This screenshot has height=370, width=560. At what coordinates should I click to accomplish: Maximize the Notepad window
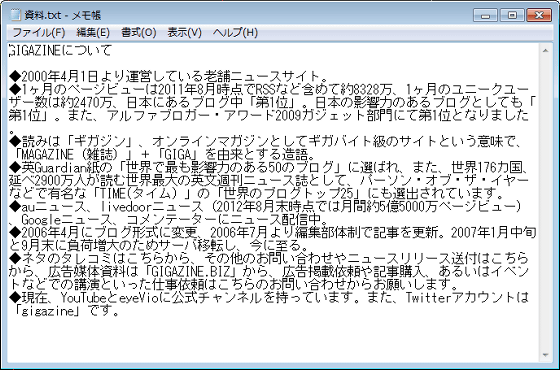point(512,15)
